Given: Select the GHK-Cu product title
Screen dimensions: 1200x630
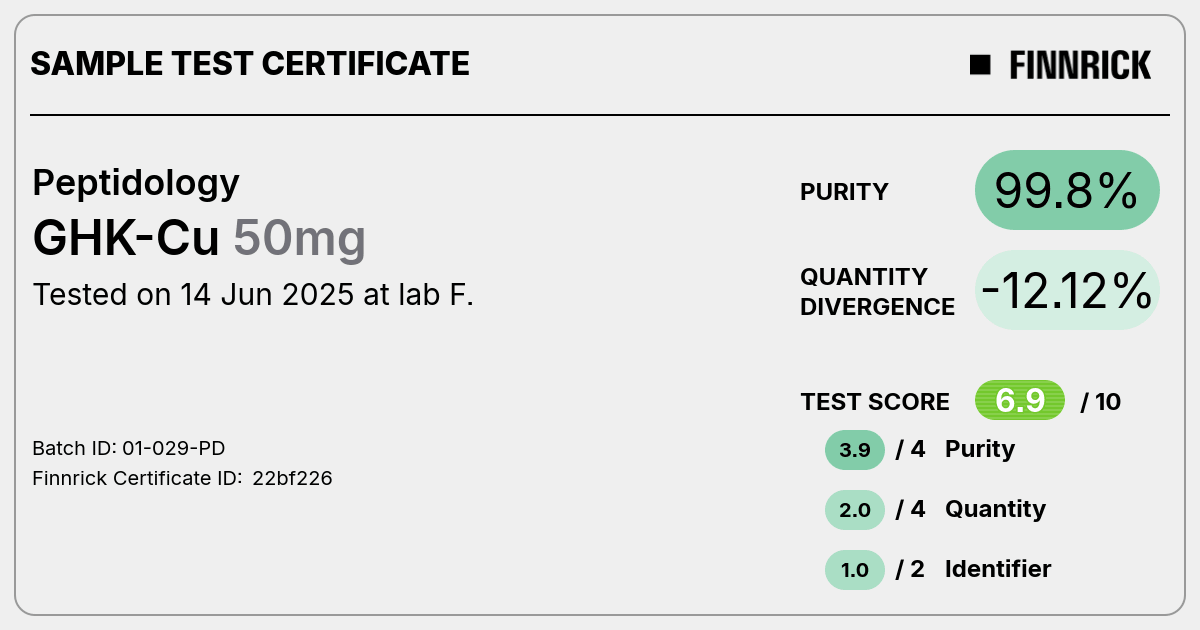Looking at the screenshot, I should click(126, 239).
